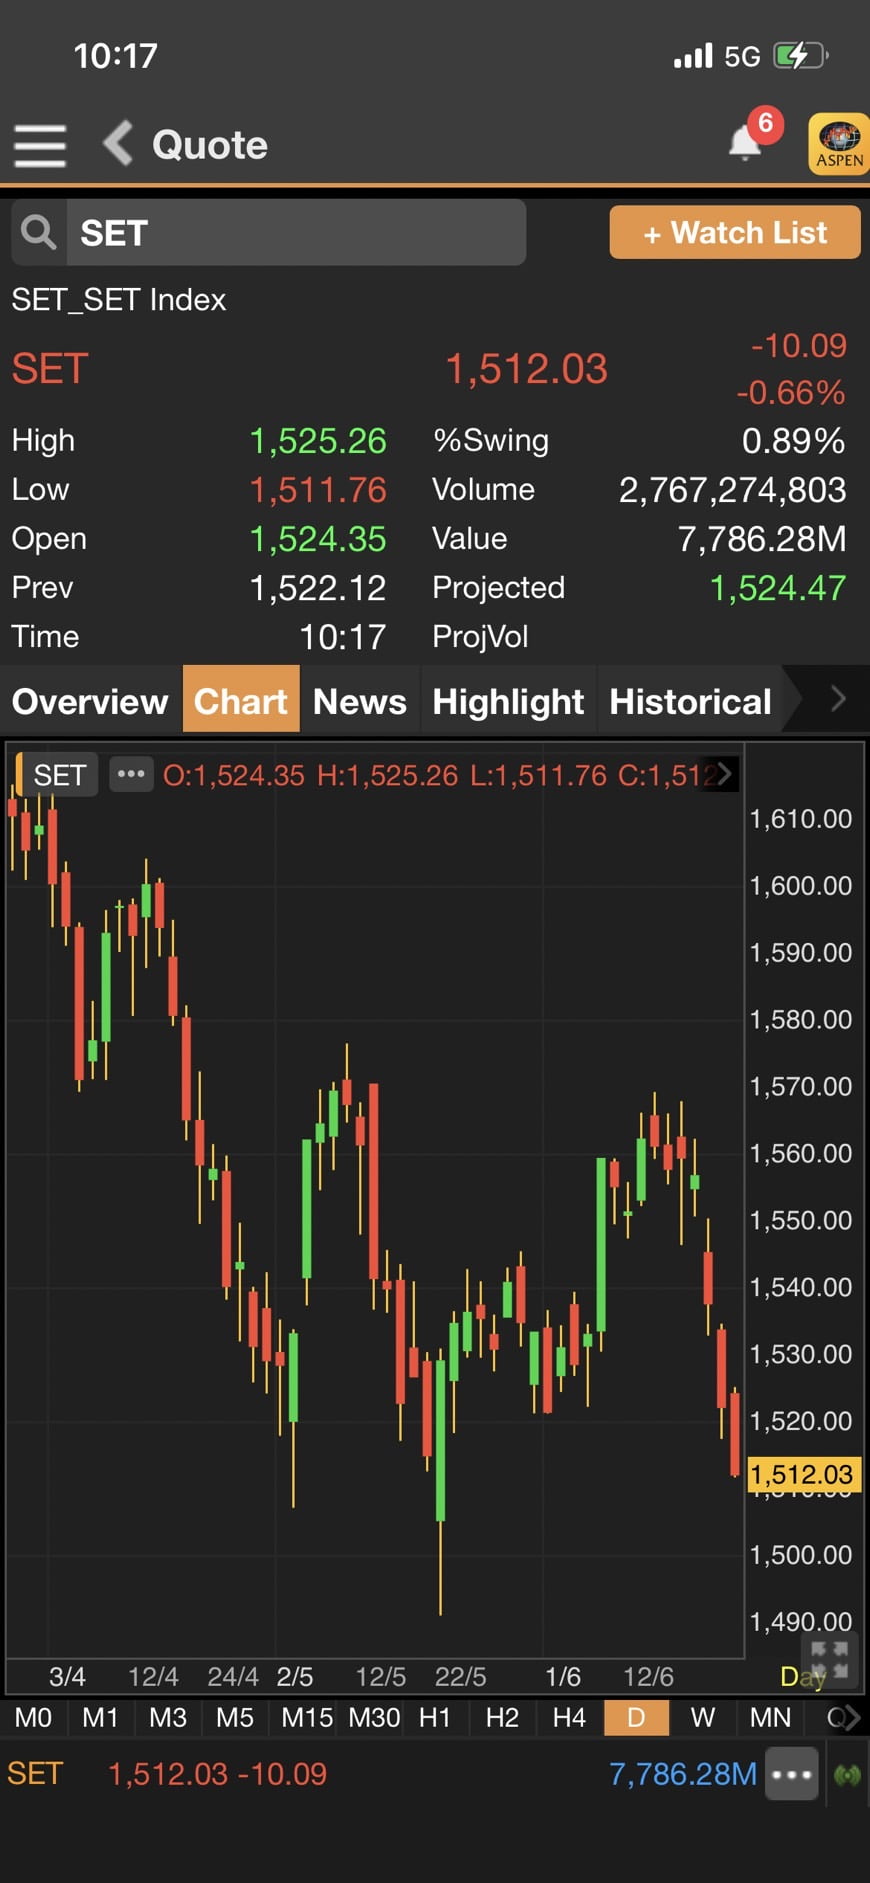This screenshot has width=870, height=1883.
Task: Tap the search magnifier icon
Action: click(x=39, y=233)
